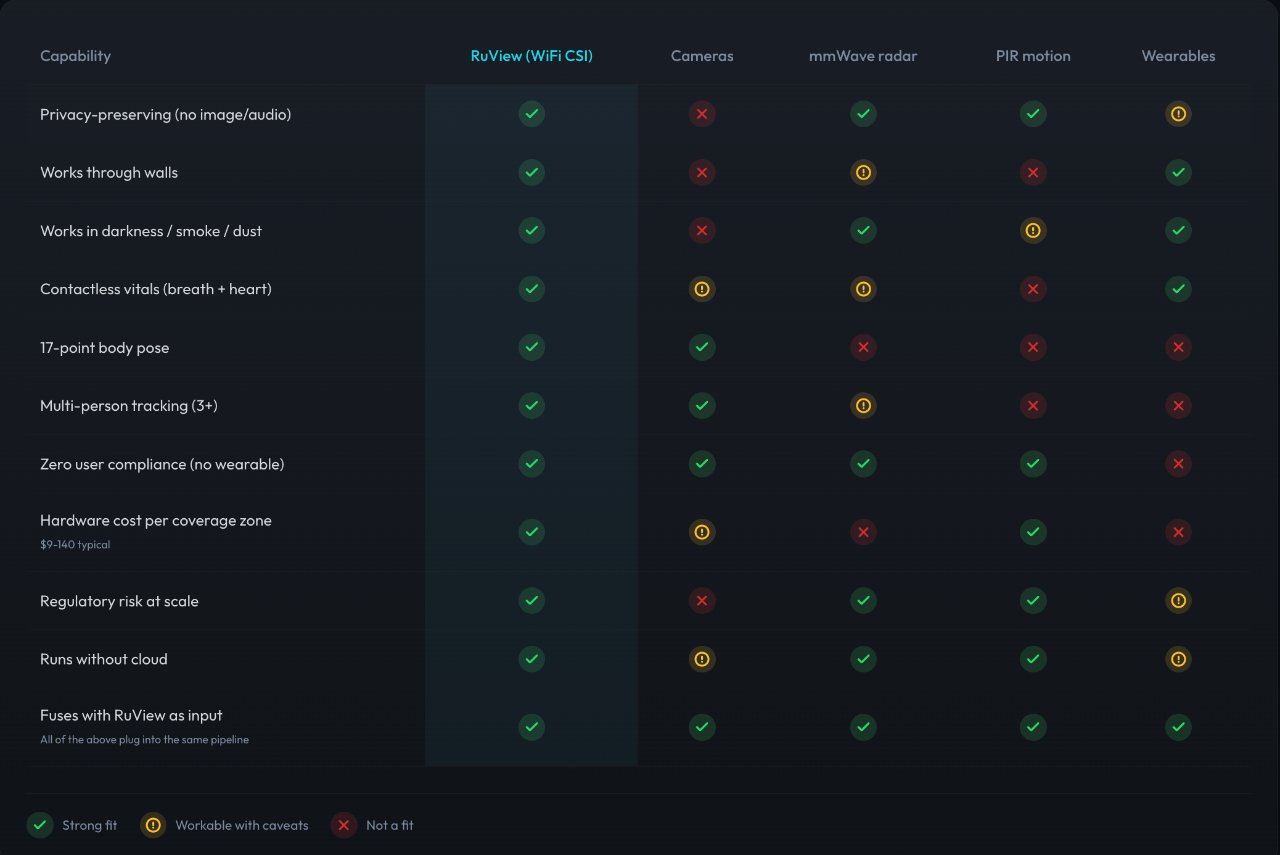
Task: Click the mmWave radar column header
Action: [863, 56]
